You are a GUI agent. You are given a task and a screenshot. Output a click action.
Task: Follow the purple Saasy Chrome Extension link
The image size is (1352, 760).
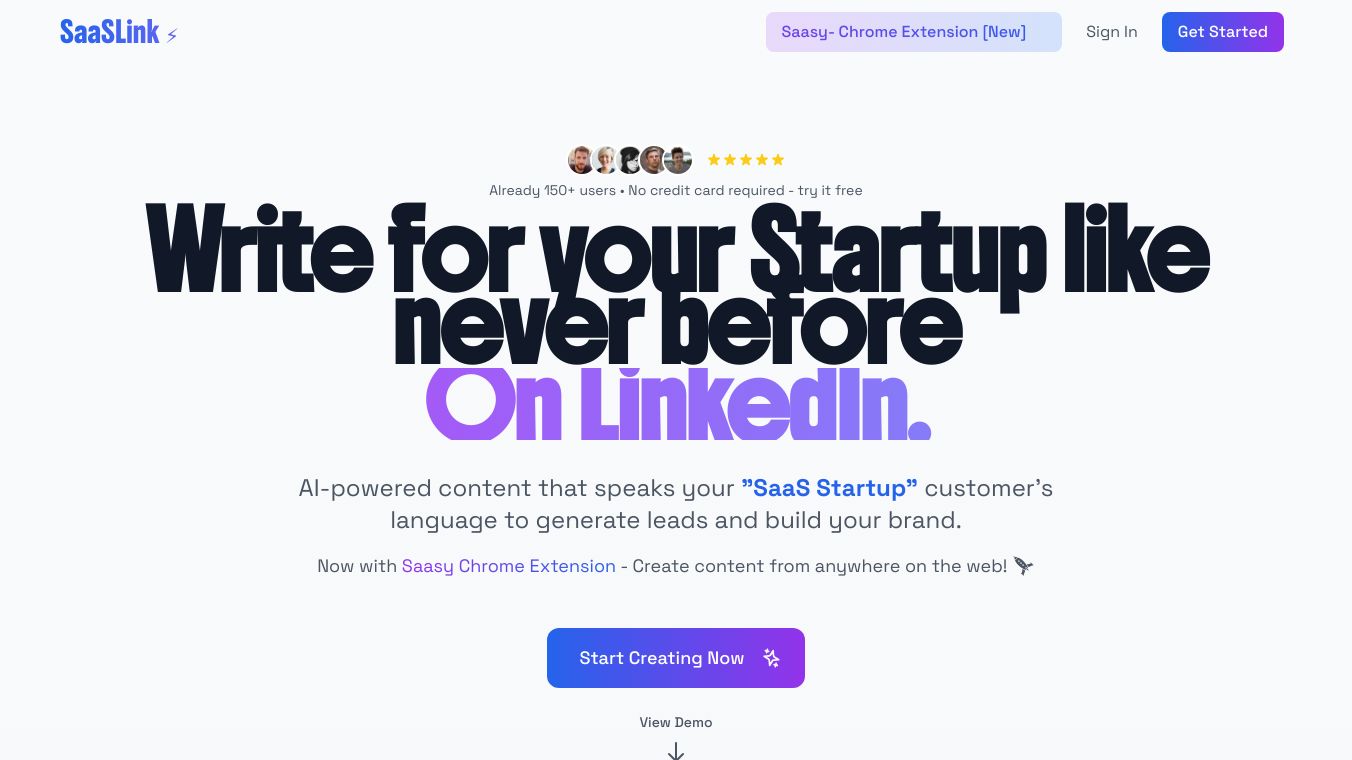[x=508, y=566]
